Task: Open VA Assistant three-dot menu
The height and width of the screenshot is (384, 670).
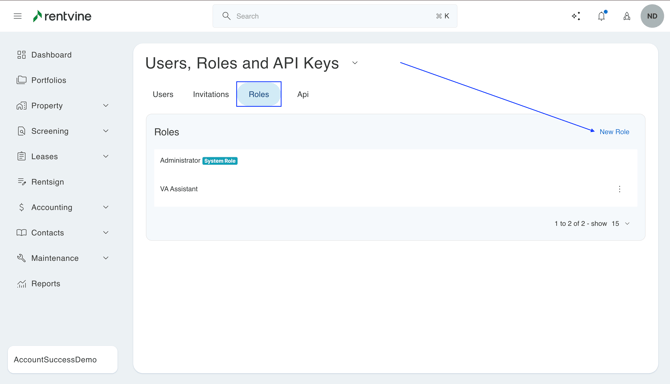Action: [619, 189]
